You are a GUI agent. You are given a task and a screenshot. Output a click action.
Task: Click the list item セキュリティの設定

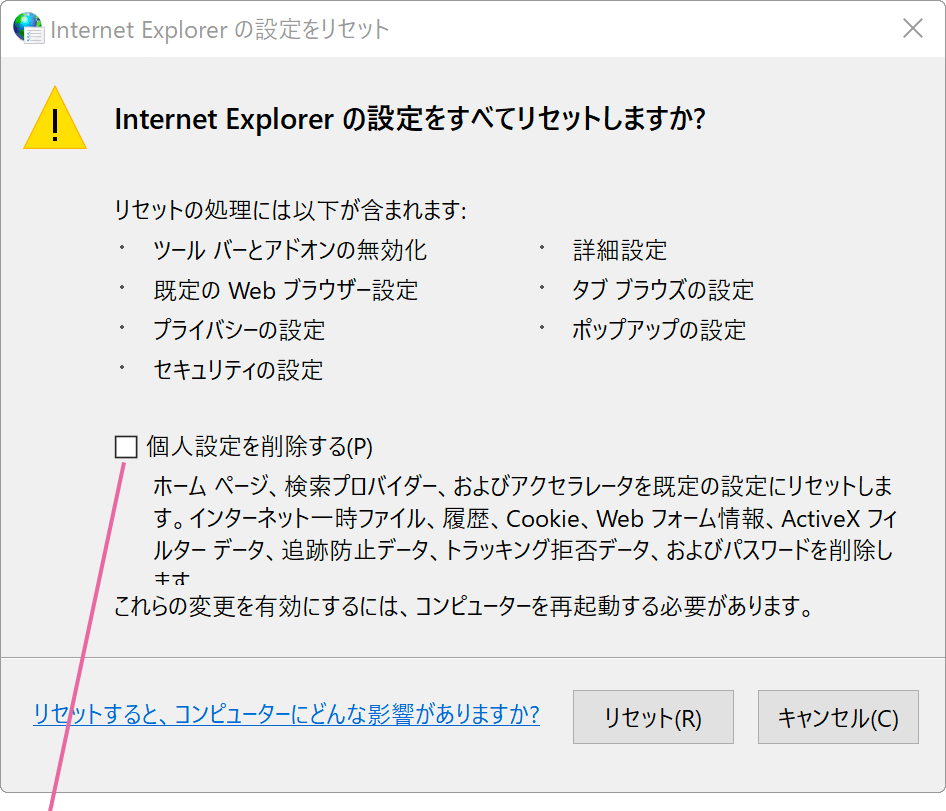[238, 370]
